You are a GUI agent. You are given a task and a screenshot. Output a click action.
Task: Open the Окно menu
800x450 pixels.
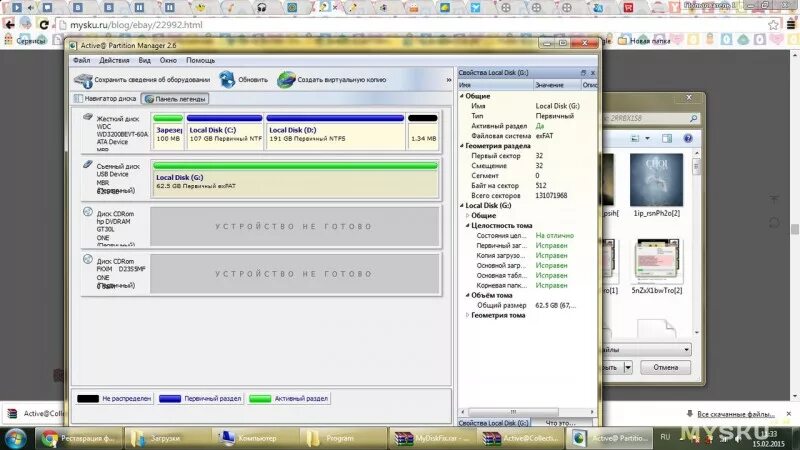pos(168,60)
